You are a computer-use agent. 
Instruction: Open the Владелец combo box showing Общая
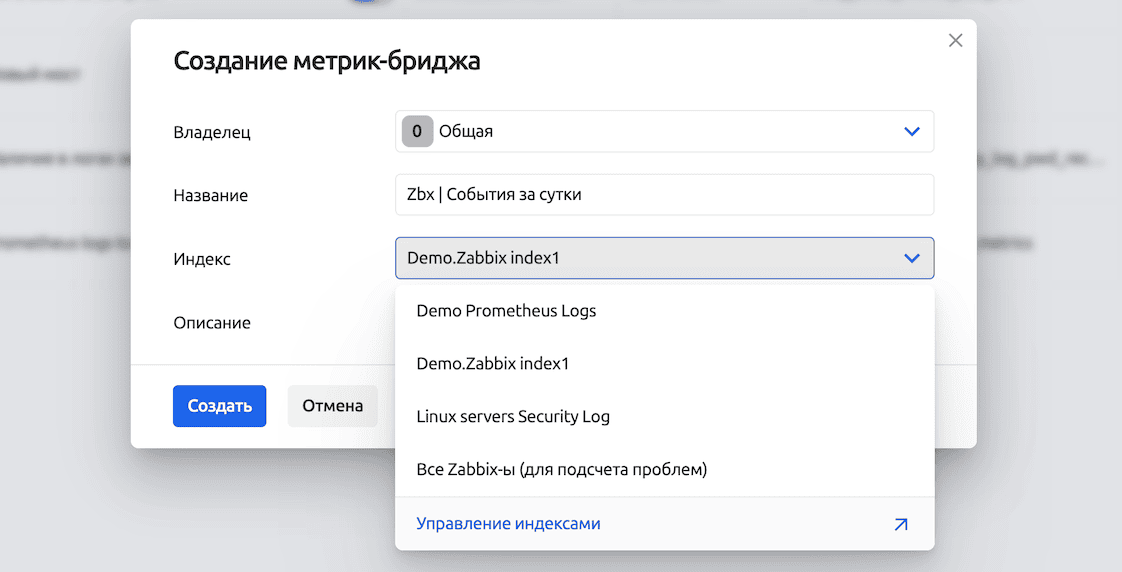[x=664, y=131]
